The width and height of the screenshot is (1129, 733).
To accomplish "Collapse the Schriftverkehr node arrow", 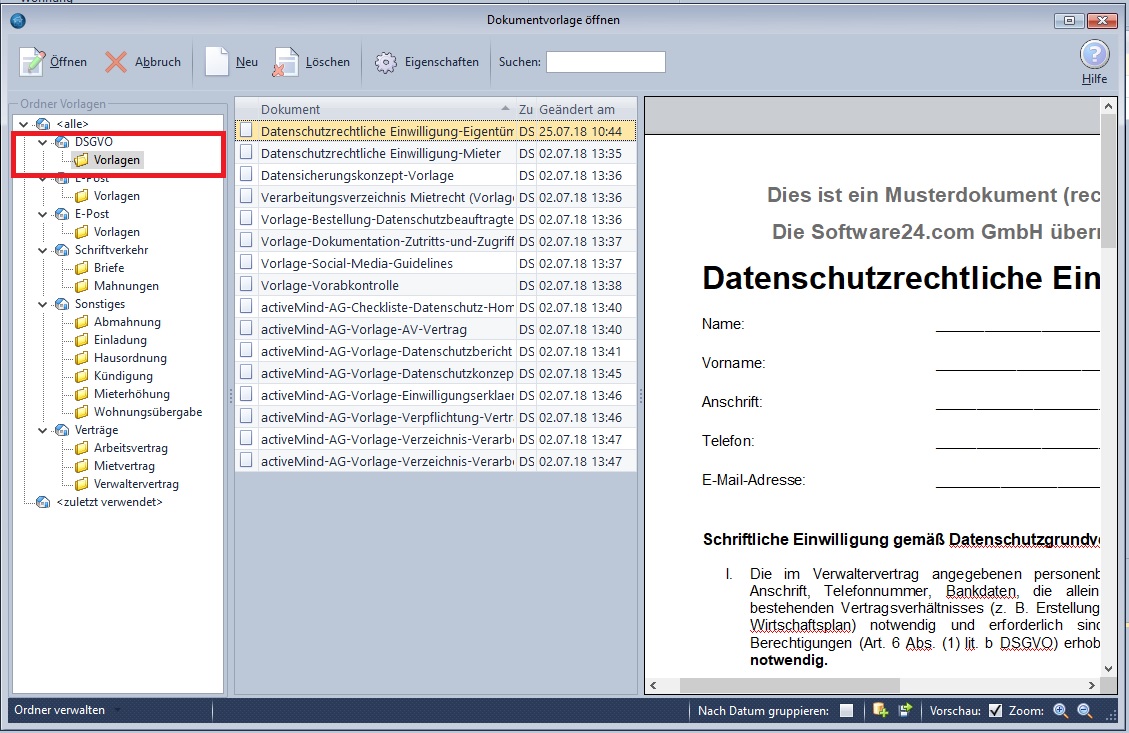I will point(42,250).
